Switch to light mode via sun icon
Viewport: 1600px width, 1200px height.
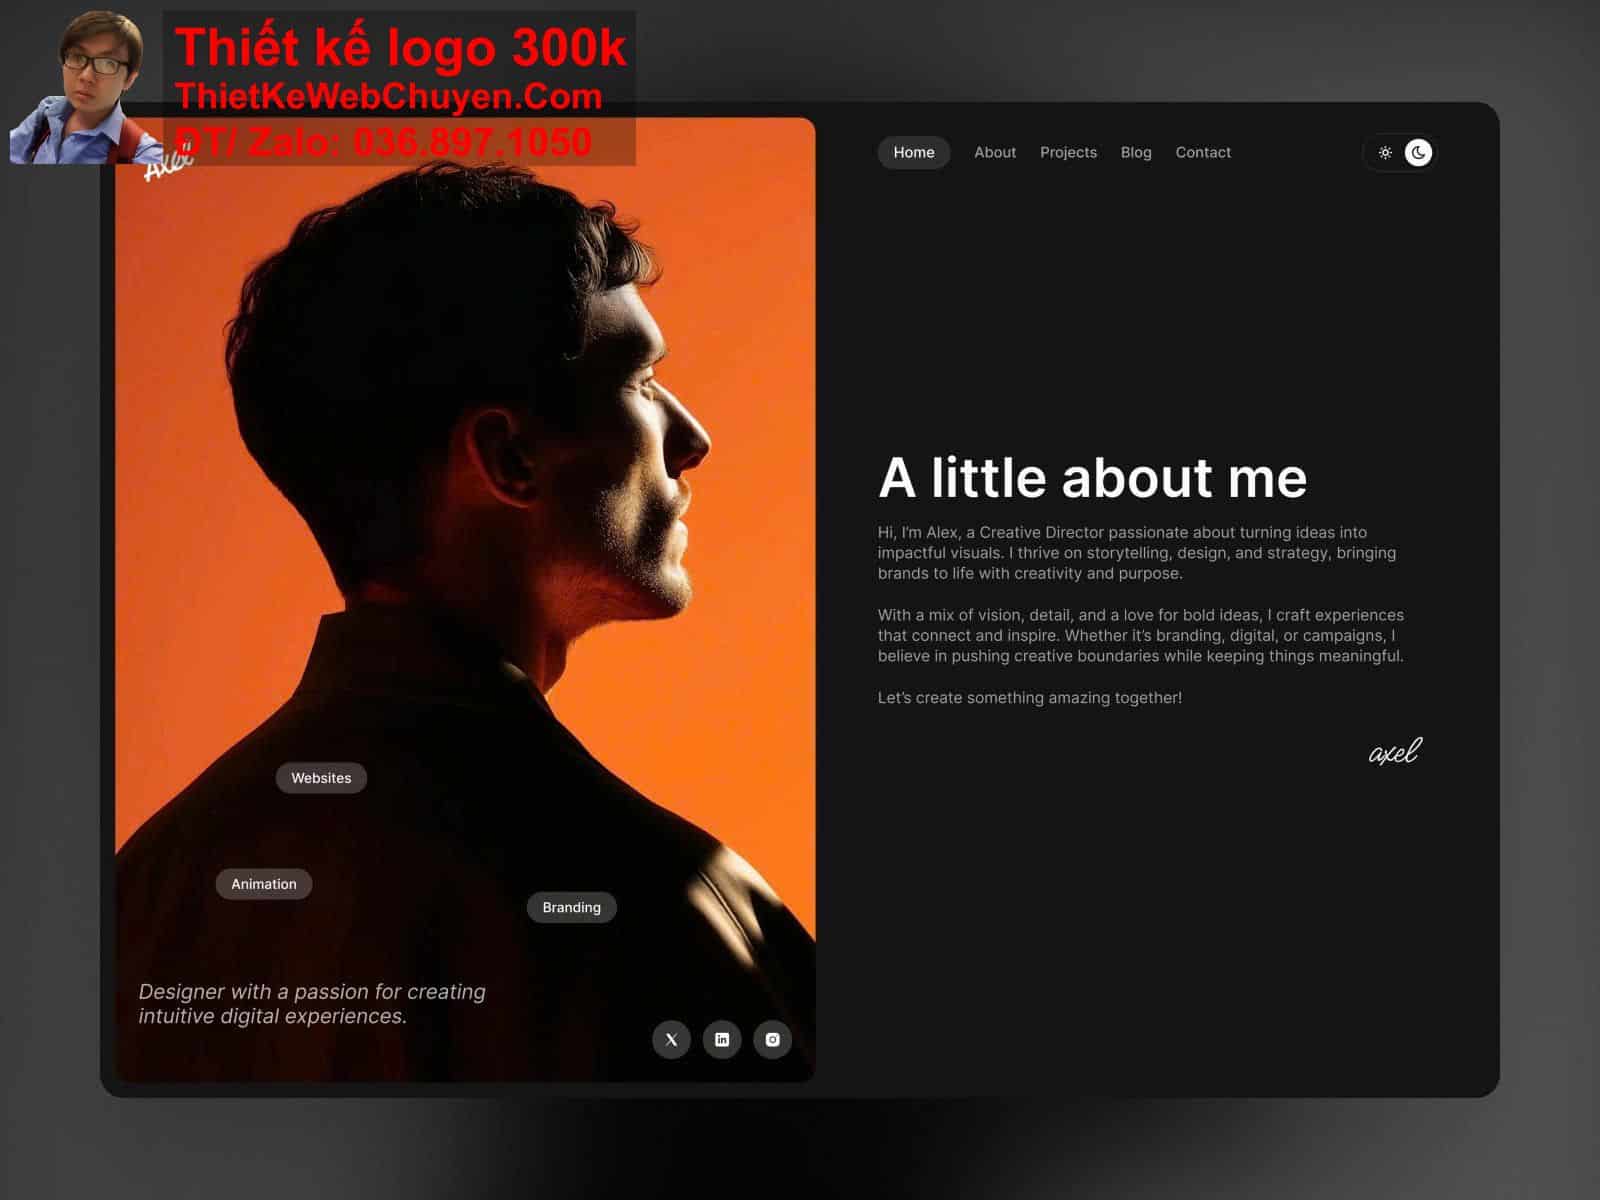[1385, 152]
